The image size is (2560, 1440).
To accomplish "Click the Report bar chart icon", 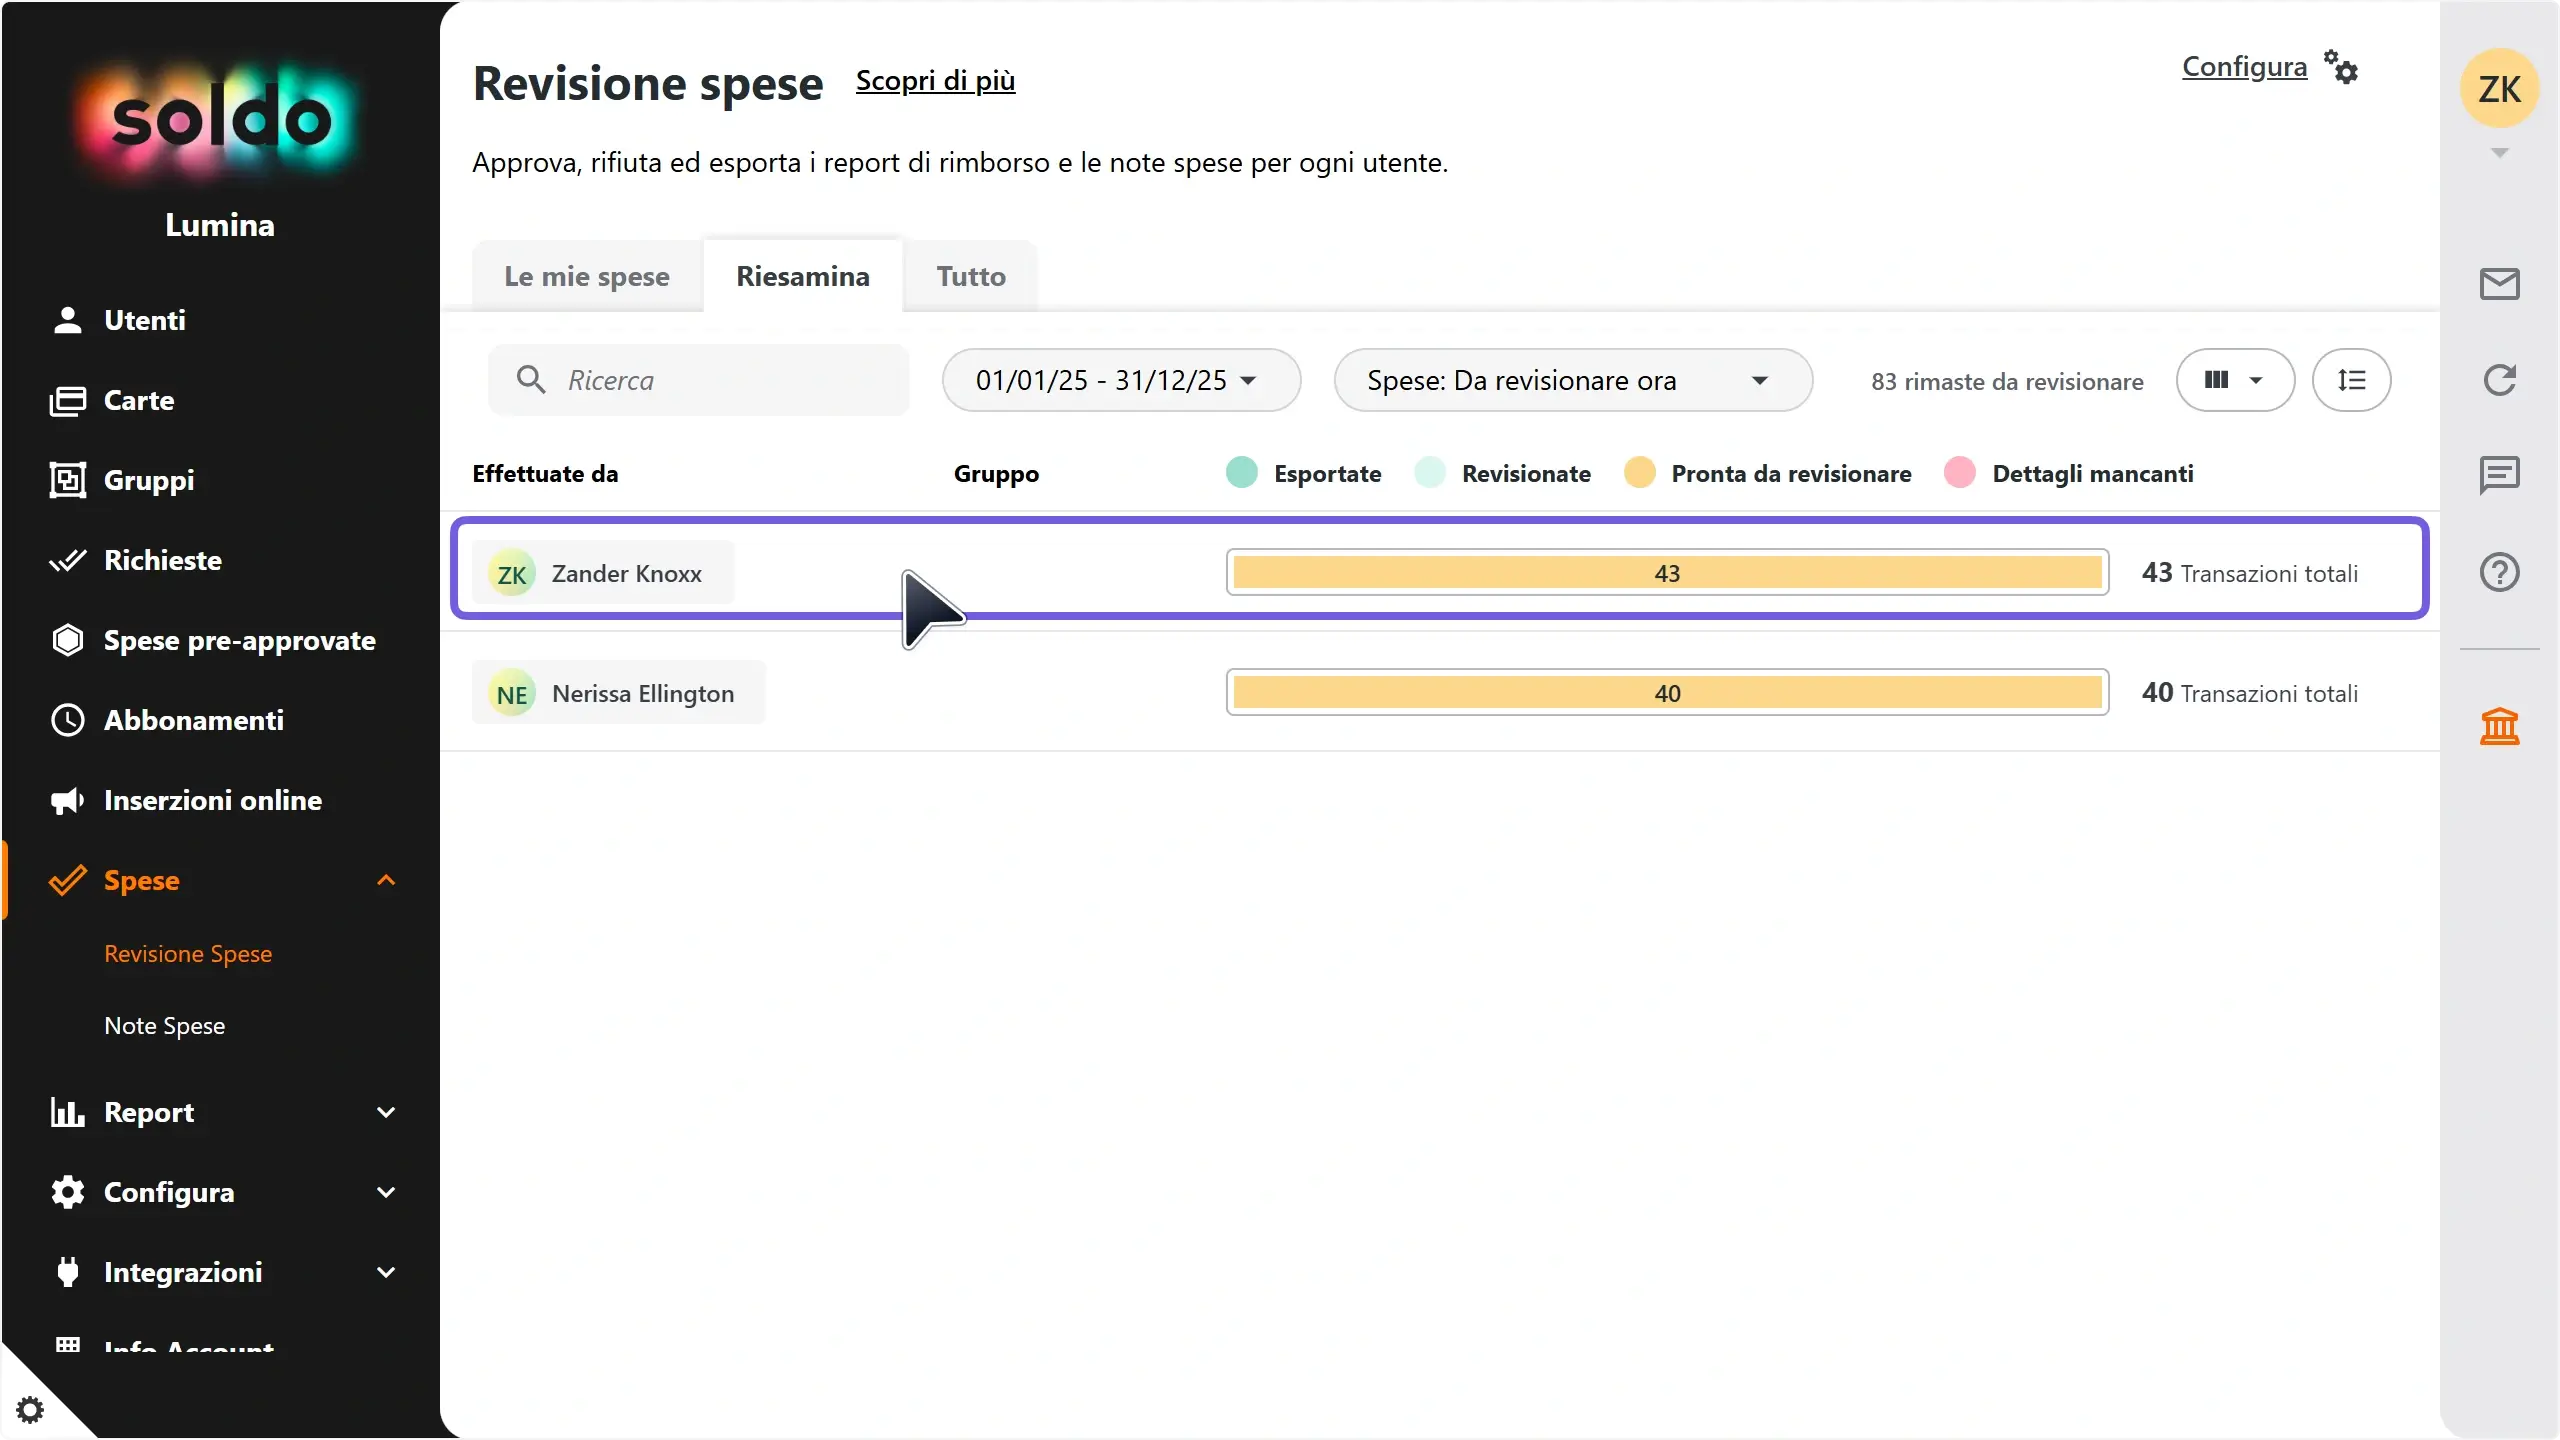I will pyautogui.click(x=67, y=1112).
